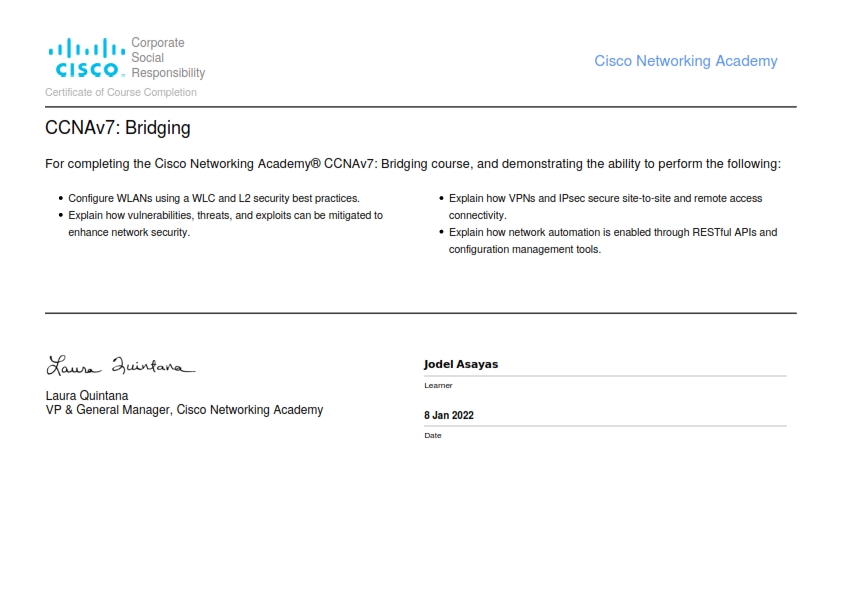Click the Learner field label
This screenshot has height=595, width=842.
(438, 386)
